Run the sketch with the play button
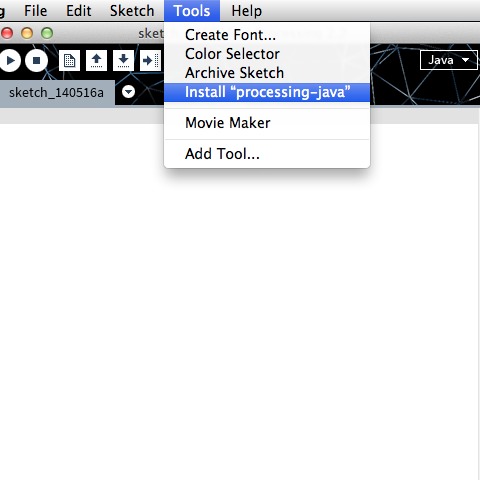 click(10, 60)
